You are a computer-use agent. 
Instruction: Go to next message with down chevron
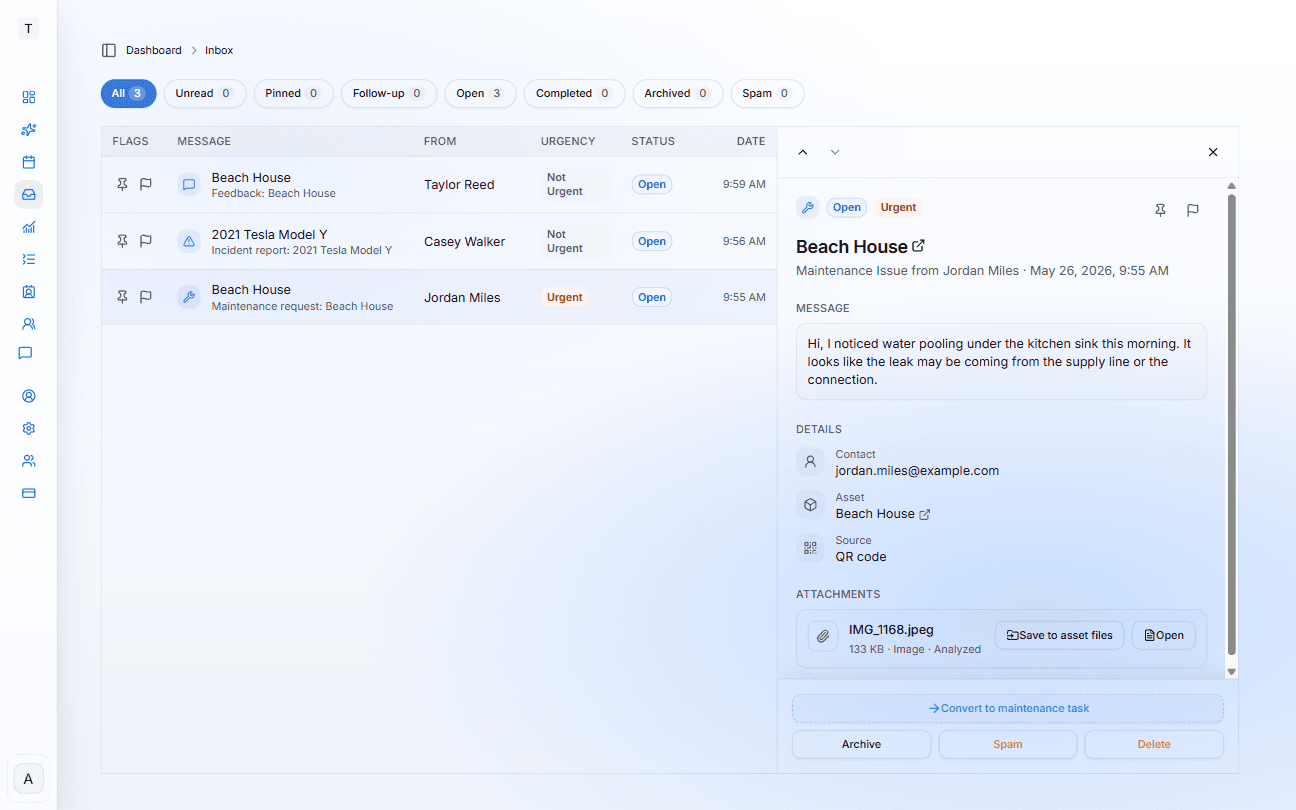[835, 152]
